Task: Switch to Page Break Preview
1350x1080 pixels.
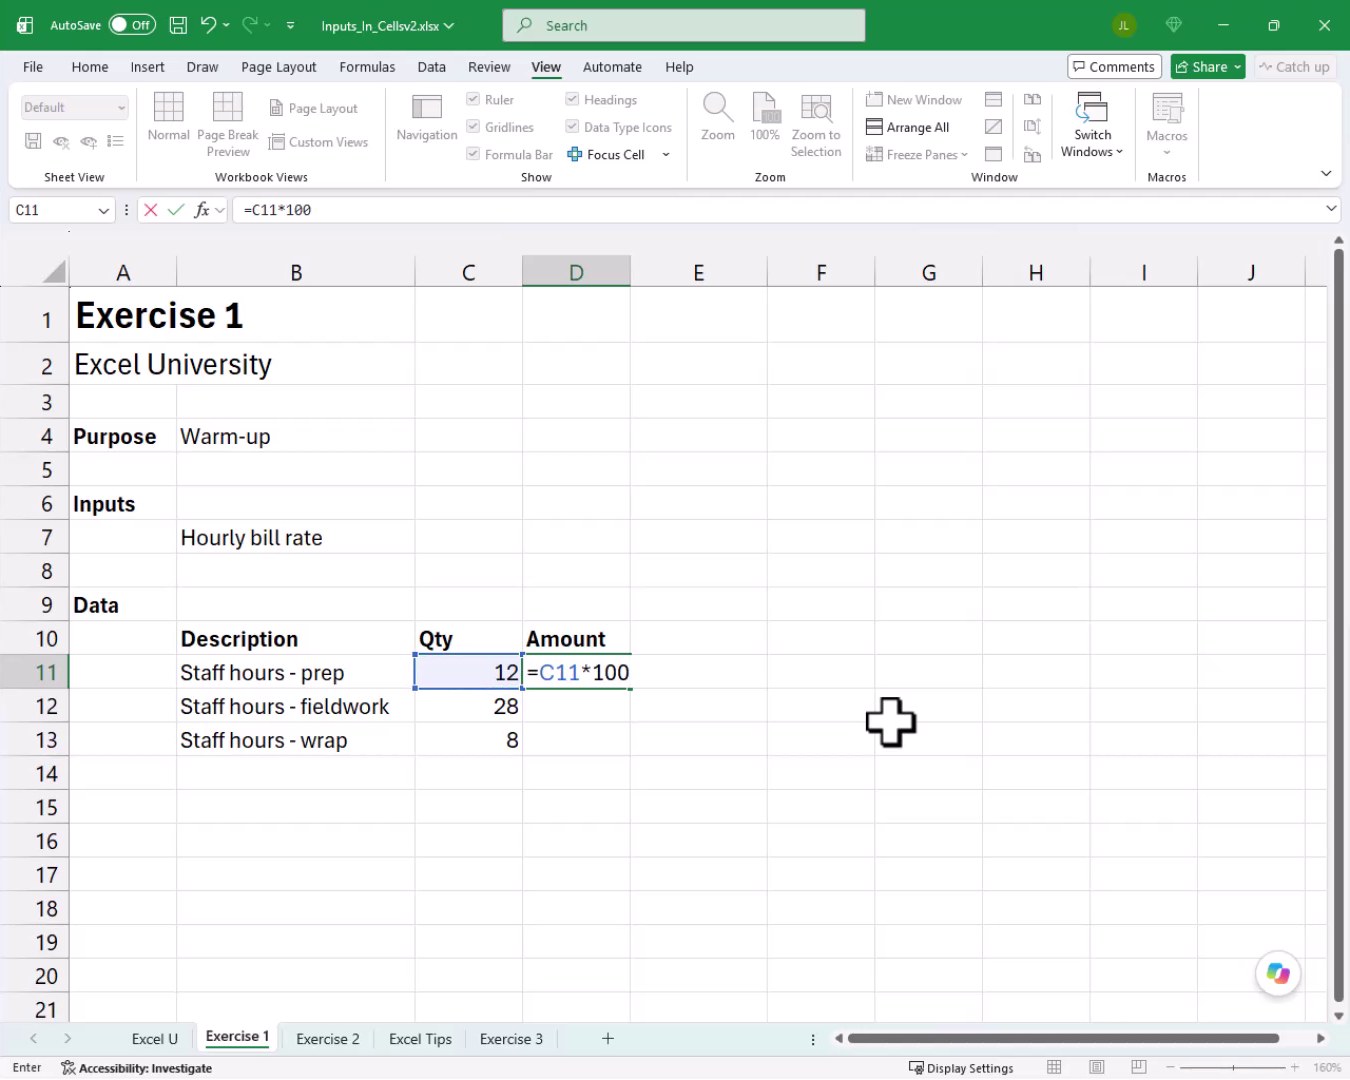Action: (x=228, y=125)
